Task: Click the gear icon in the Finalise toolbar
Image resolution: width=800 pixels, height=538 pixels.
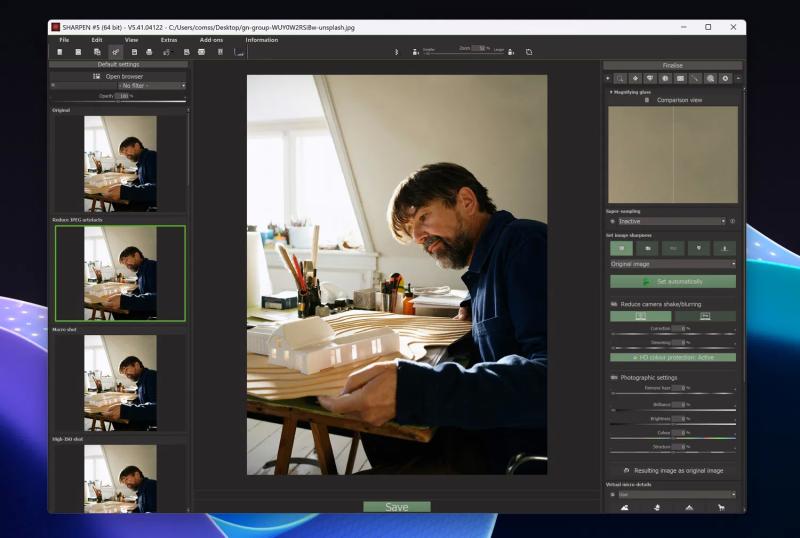Action: coord(725,78)
